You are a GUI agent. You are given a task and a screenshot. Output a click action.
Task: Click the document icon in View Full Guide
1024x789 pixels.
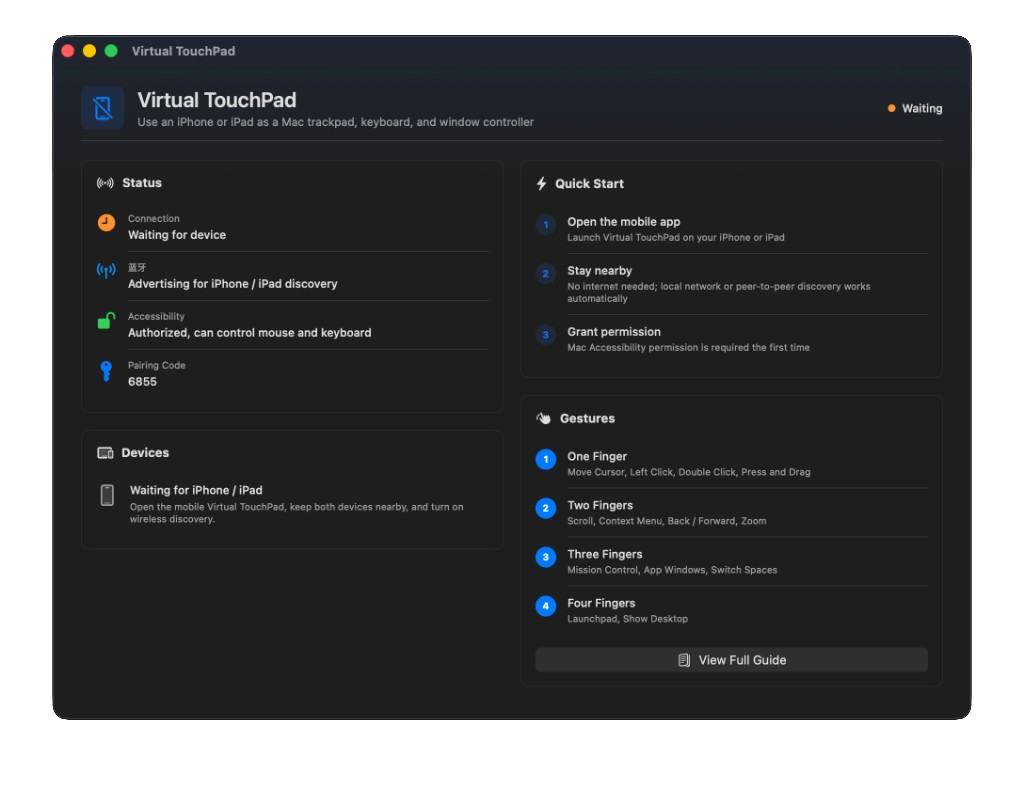pyautogui.click(x=684, y=660)
